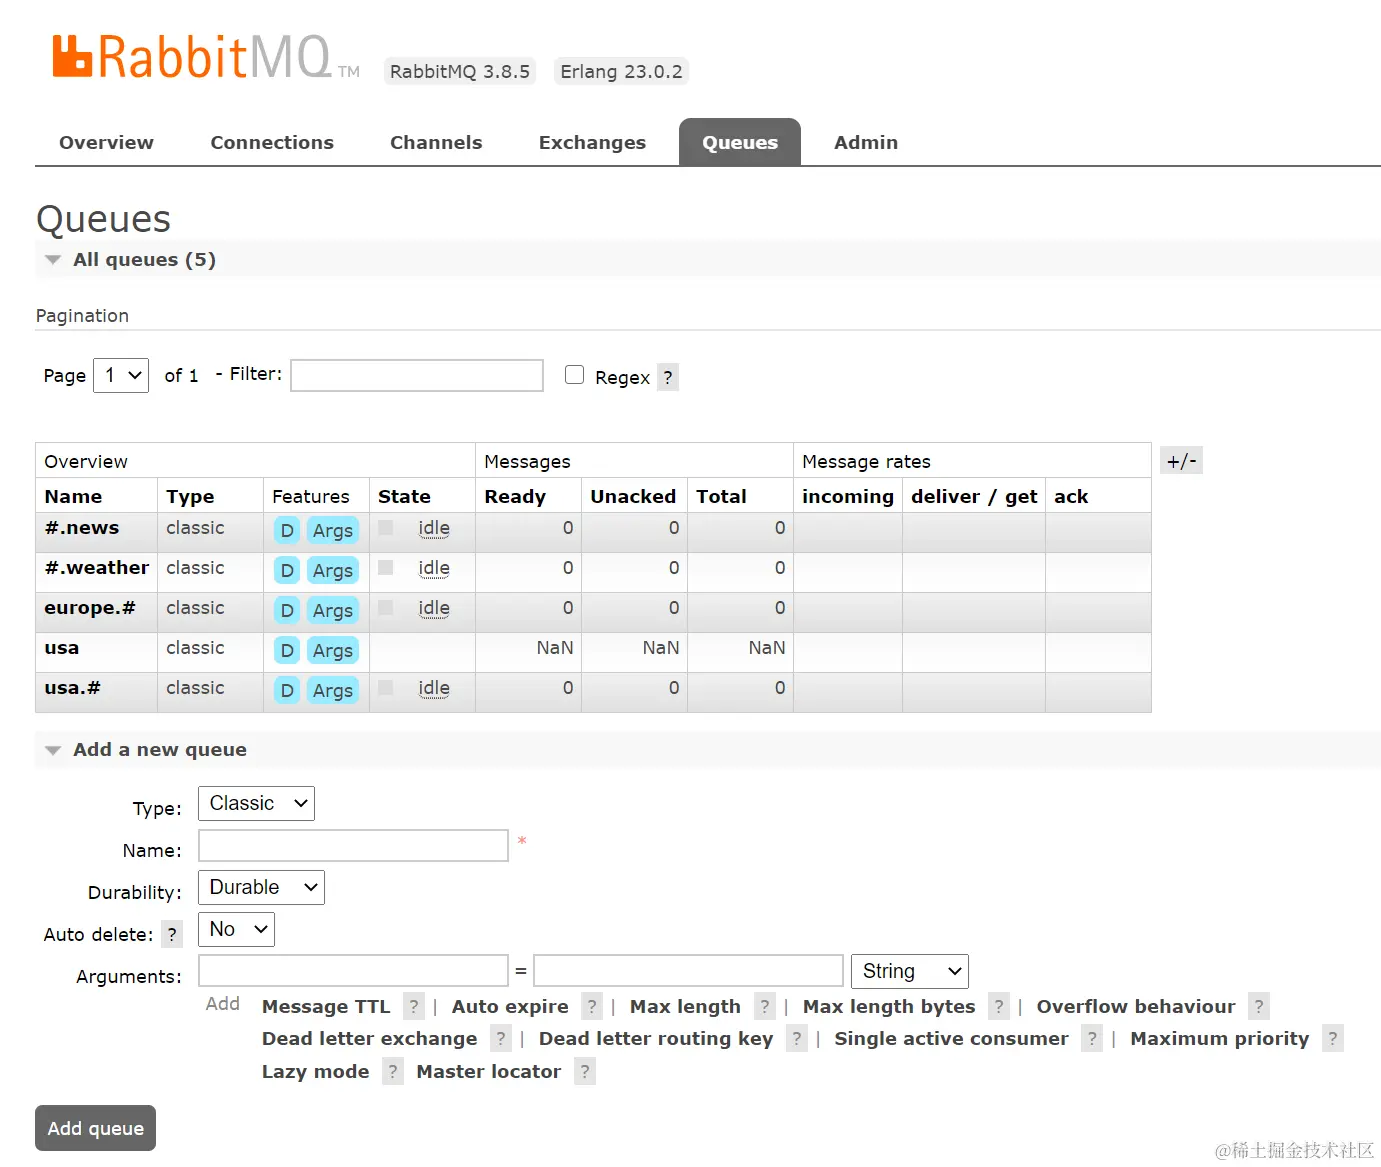
Task: Open the Exchanges tab
Action: point(592,142)
